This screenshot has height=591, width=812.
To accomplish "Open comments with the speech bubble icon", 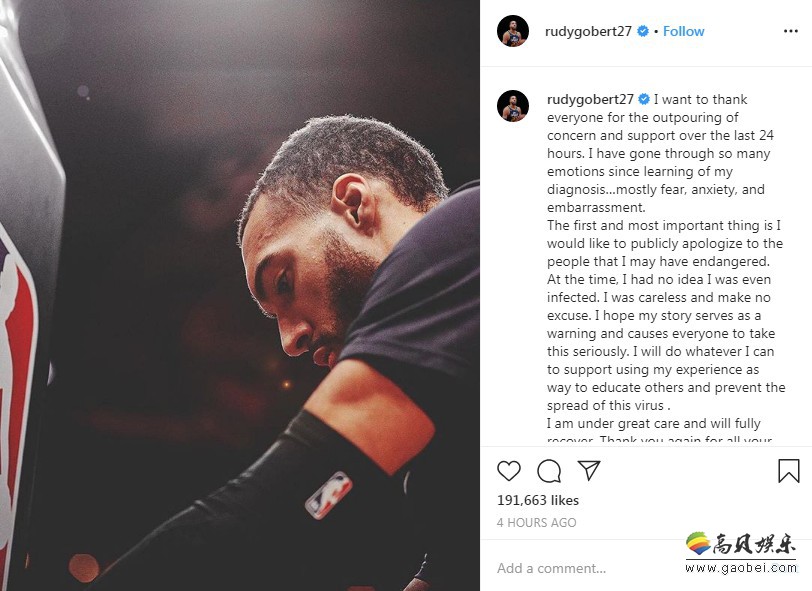I will pyautogui.click(x=549, y=471).
